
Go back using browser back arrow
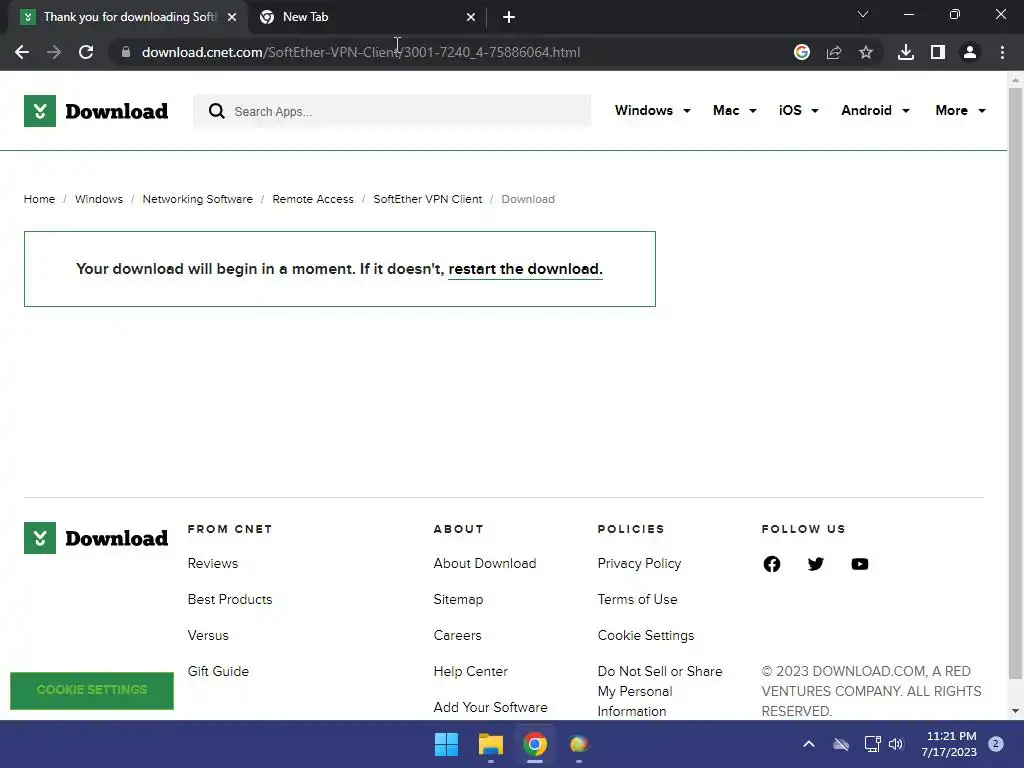(x=22, y=52)
